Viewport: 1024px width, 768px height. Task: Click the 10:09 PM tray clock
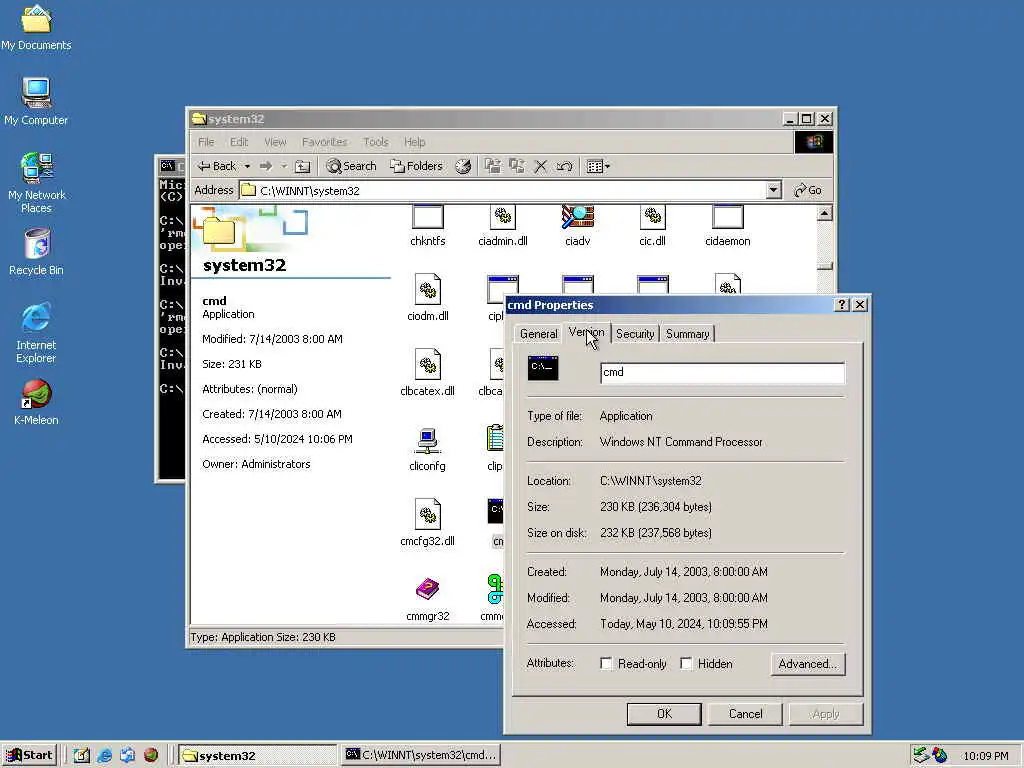[985, 756]
